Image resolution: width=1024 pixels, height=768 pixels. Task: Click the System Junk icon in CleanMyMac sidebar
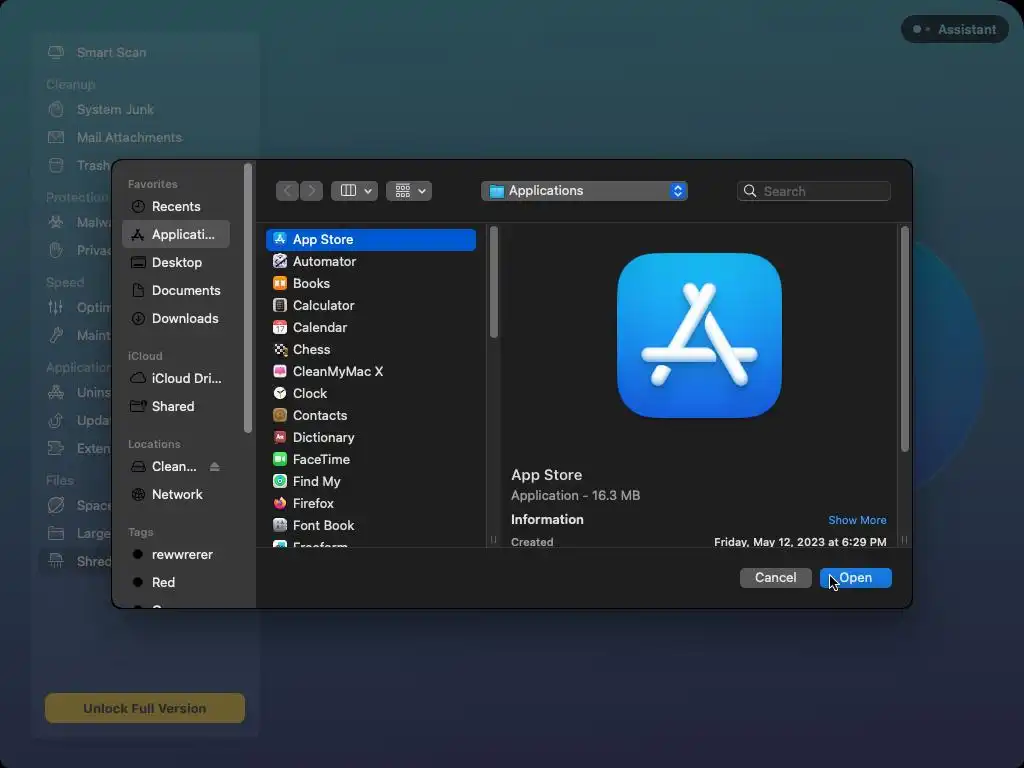56,109
